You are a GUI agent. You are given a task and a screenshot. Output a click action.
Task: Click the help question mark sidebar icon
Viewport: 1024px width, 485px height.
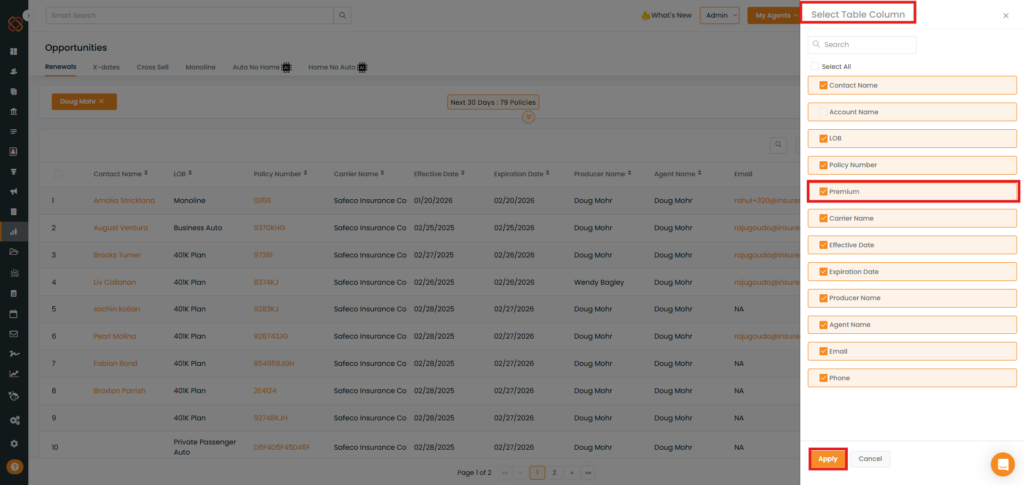pyautogui.click(x=14, y=466)
